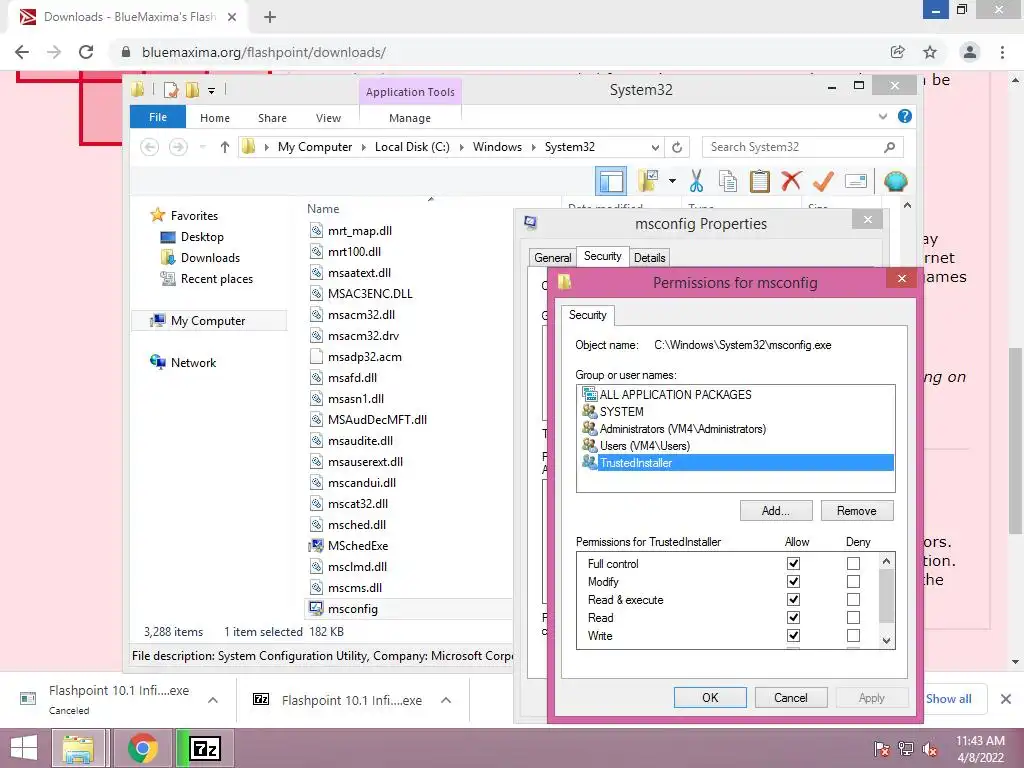The image size is (1024, 768).
Task: Open options for canceled Flashpoint download
Action: (213, 700)
